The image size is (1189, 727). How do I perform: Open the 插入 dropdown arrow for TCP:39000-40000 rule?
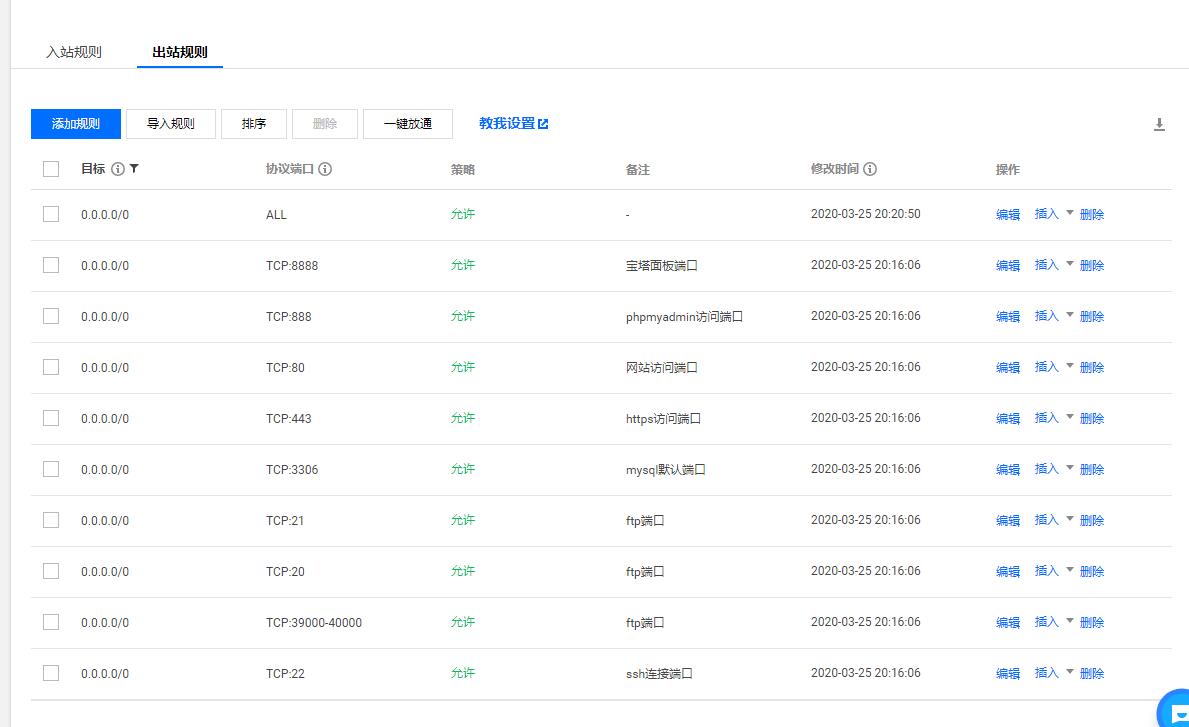pos(1069,621)
